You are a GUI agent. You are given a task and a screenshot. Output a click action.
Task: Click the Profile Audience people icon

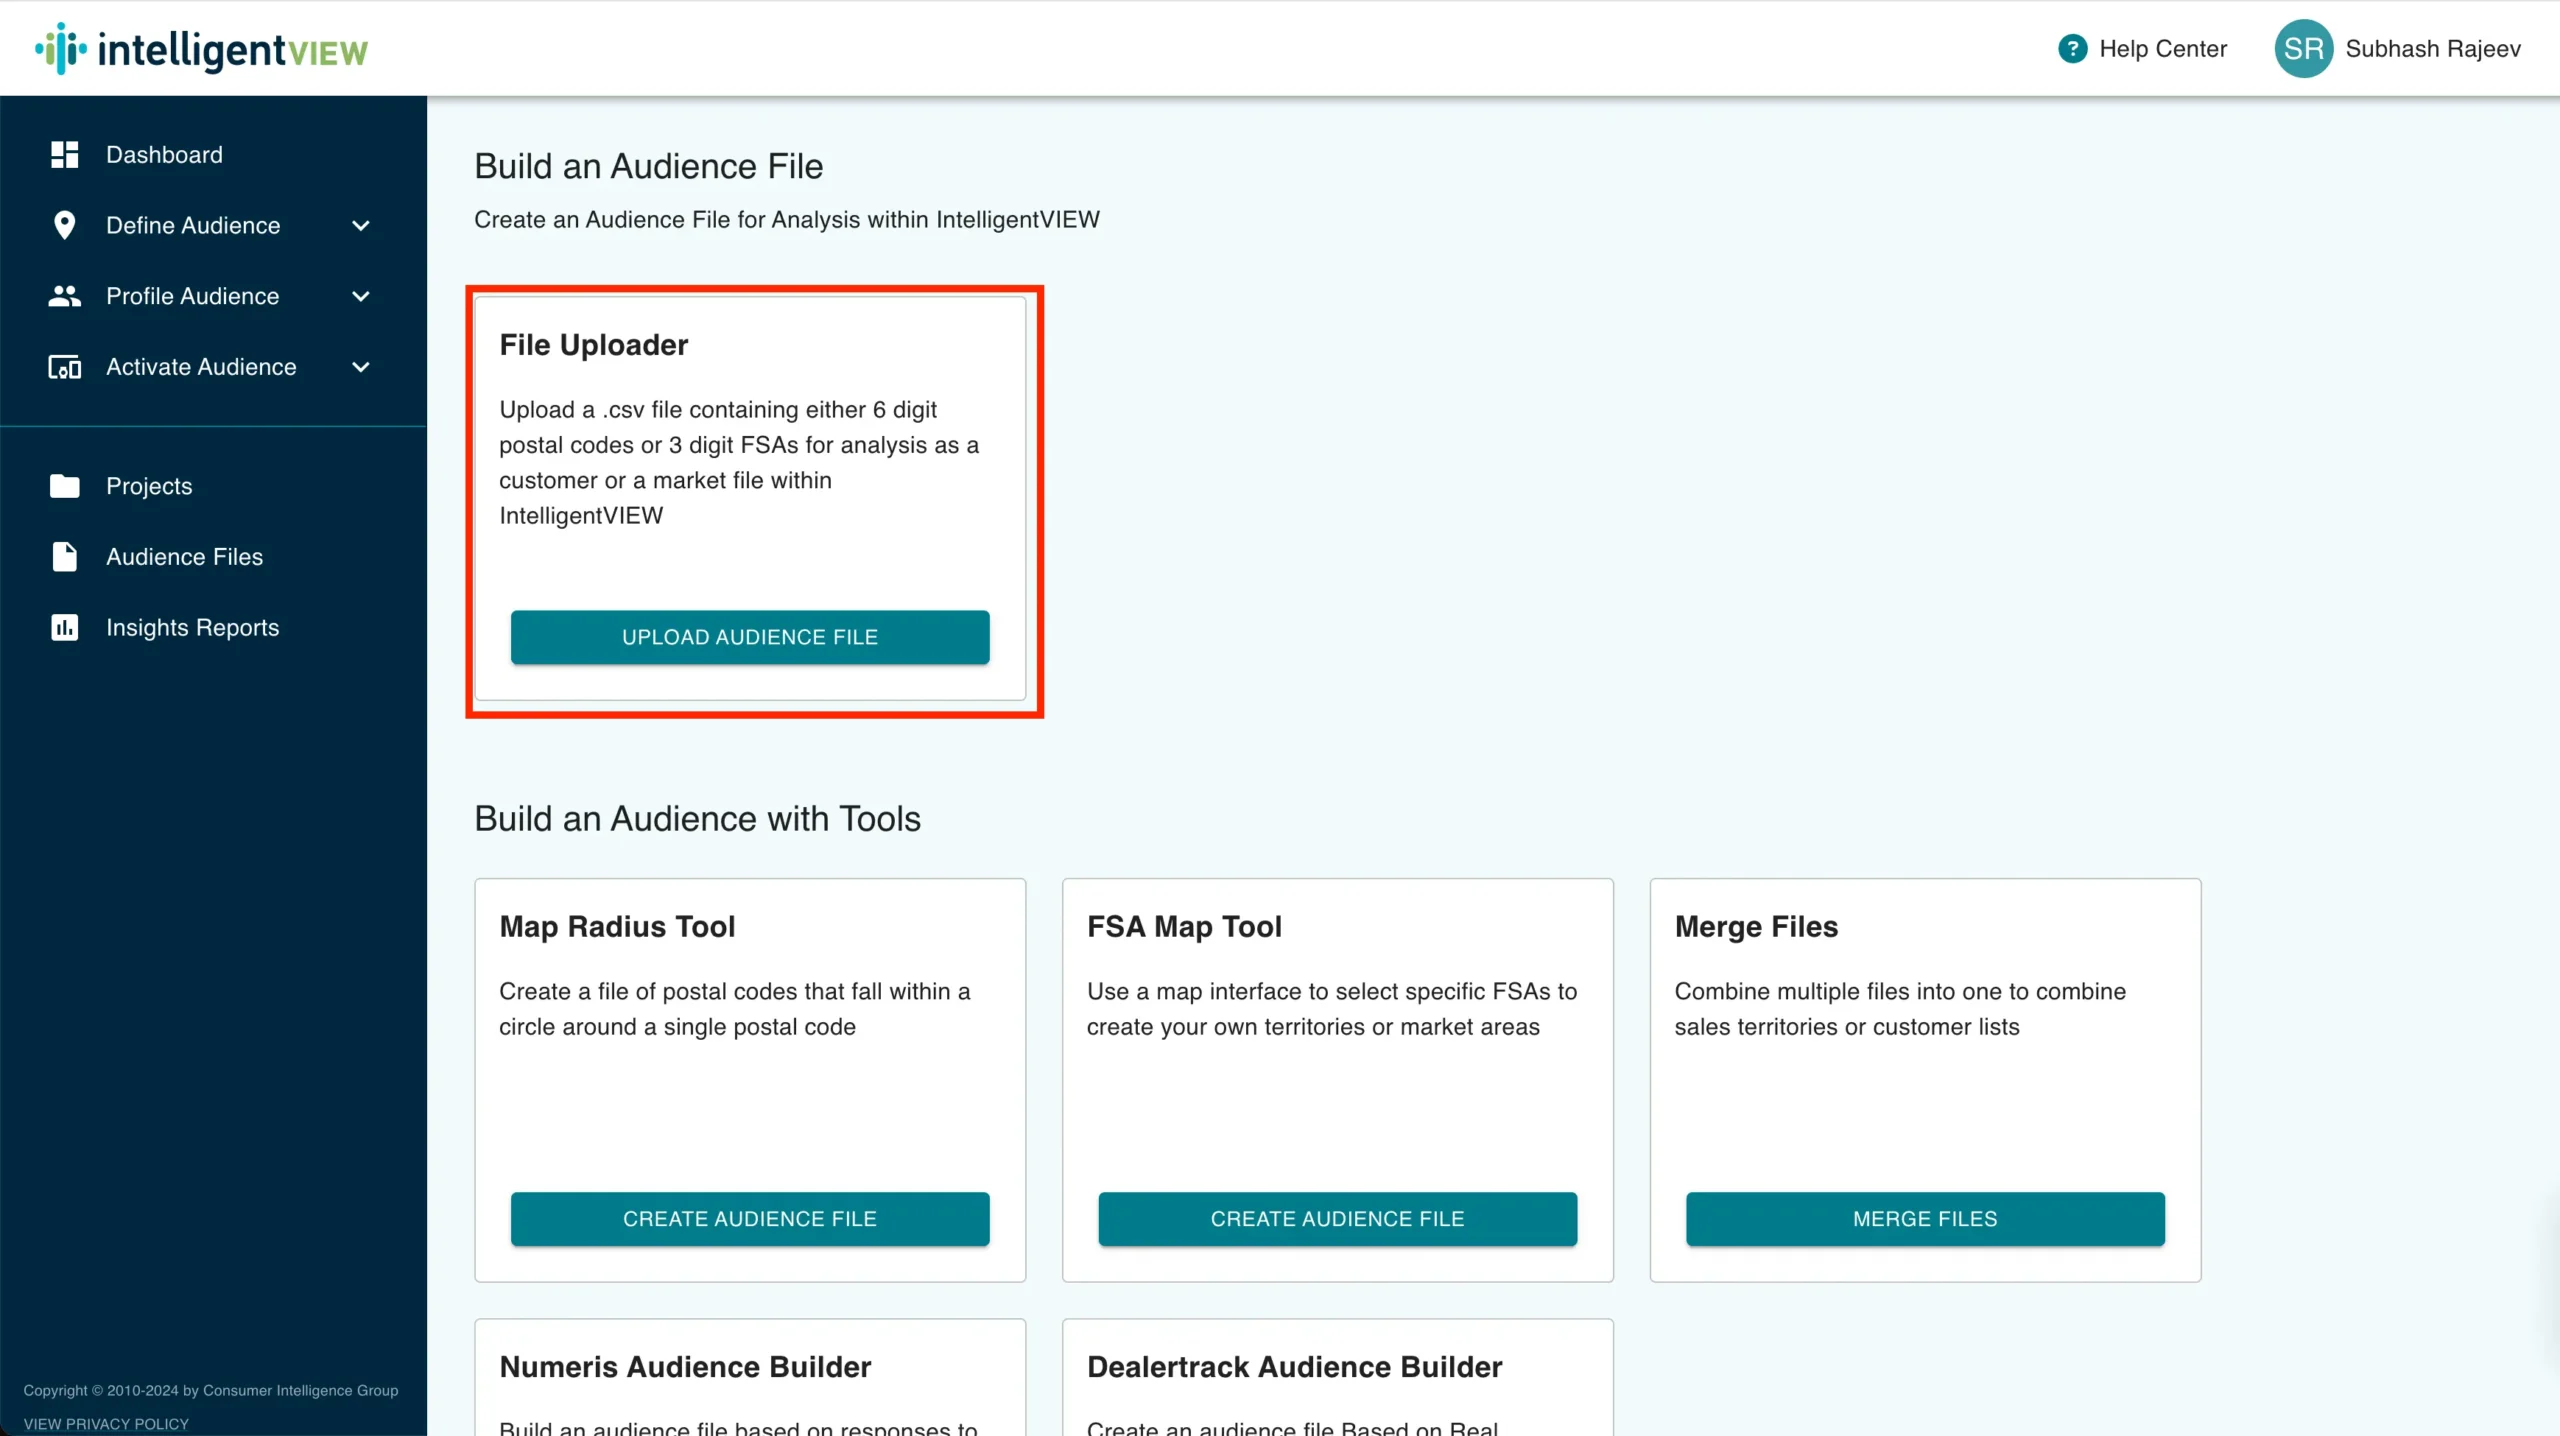pyautogui.click(x=64, y=296)
